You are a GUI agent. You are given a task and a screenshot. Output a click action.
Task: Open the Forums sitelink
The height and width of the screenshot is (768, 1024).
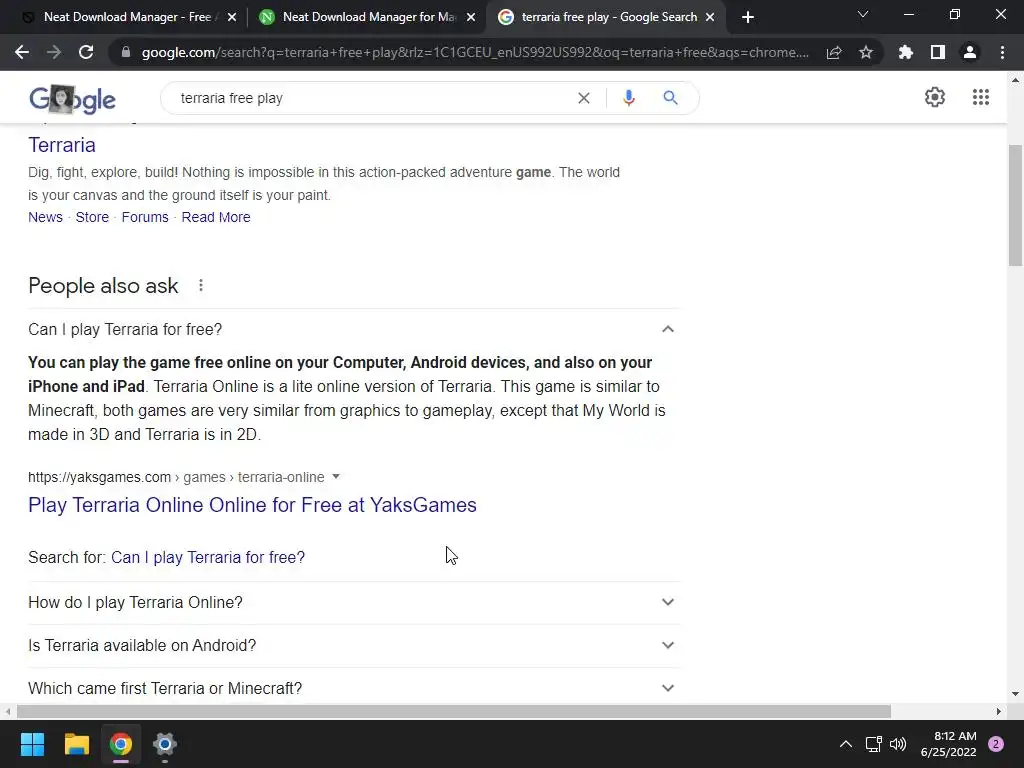(x=145, y=217)
